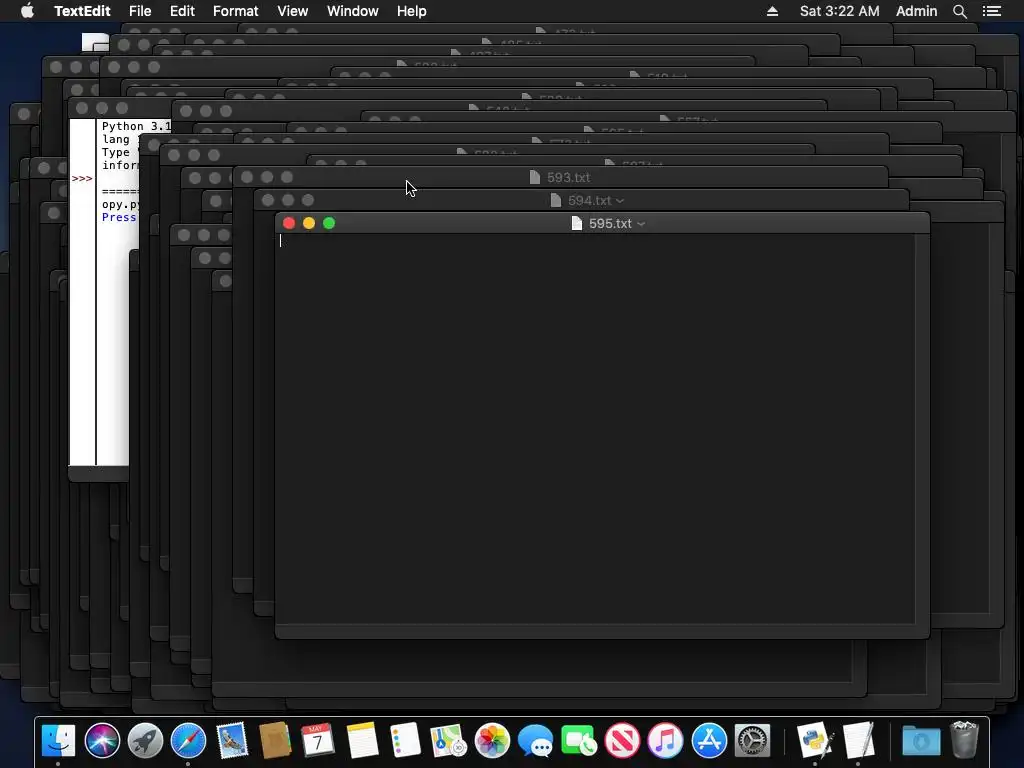Open Spotlight search magnifier

point(959,11)
